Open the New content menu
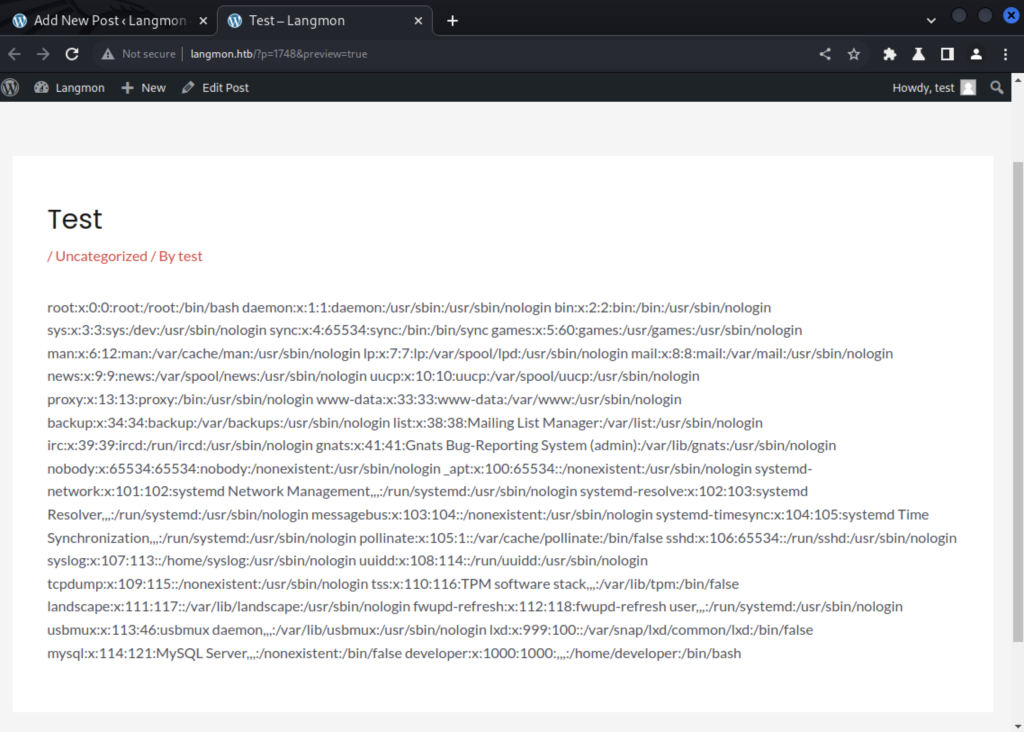 (144, 88)
